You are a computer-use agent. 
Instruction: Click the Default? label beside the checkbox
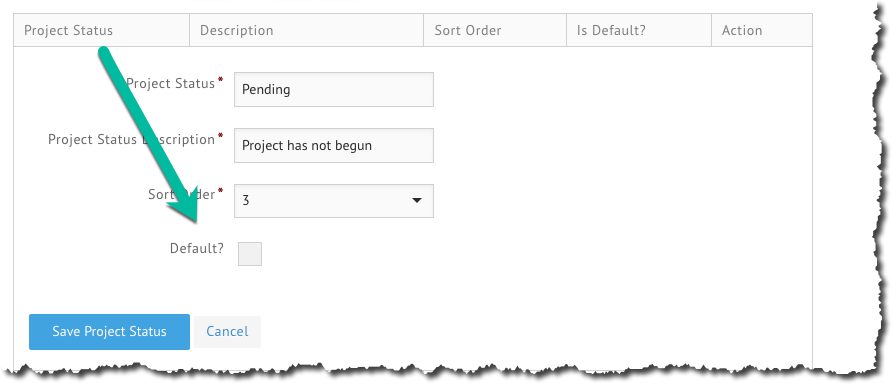point(196,248)
